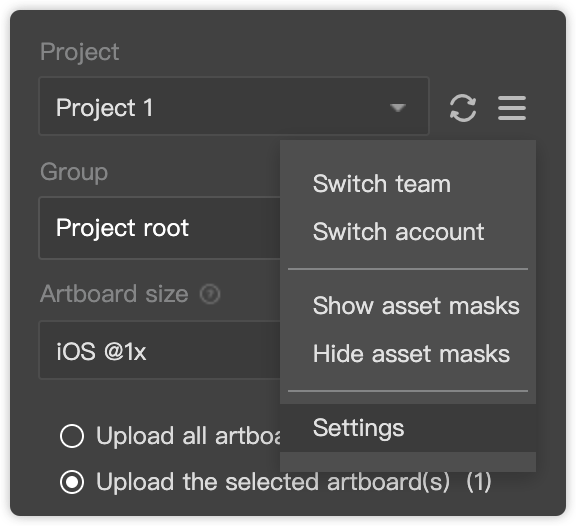The height and width of the screenshot is (526, 576).
Task: Open the Project root group dropdown
Action: pos(159,228)
